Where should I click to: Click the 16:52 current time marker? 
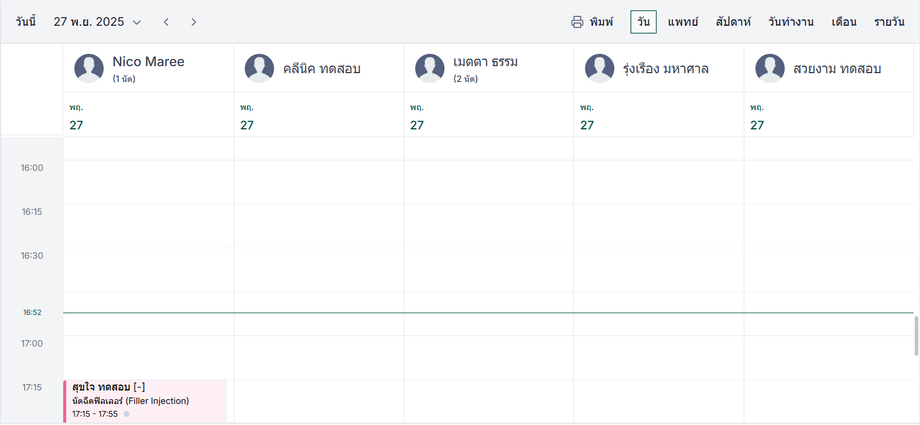32,313
